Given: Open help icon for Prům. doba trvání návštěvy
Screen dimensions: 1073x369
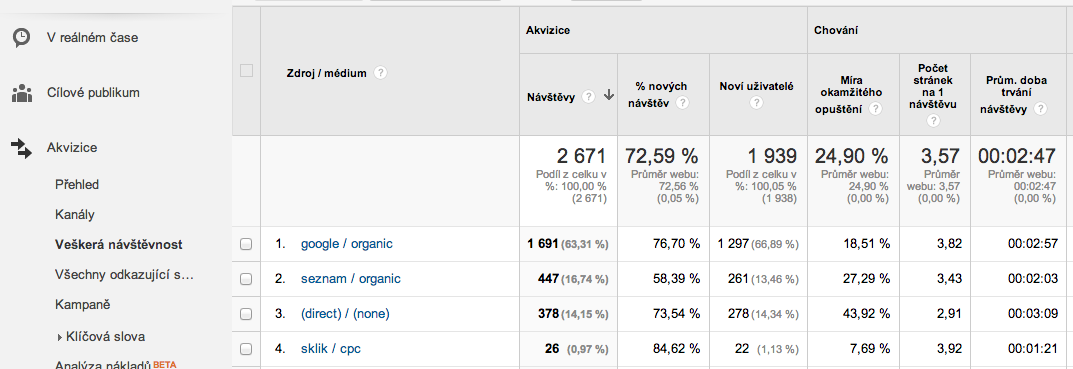Looking at the screenshot, I should [1040, 109].
